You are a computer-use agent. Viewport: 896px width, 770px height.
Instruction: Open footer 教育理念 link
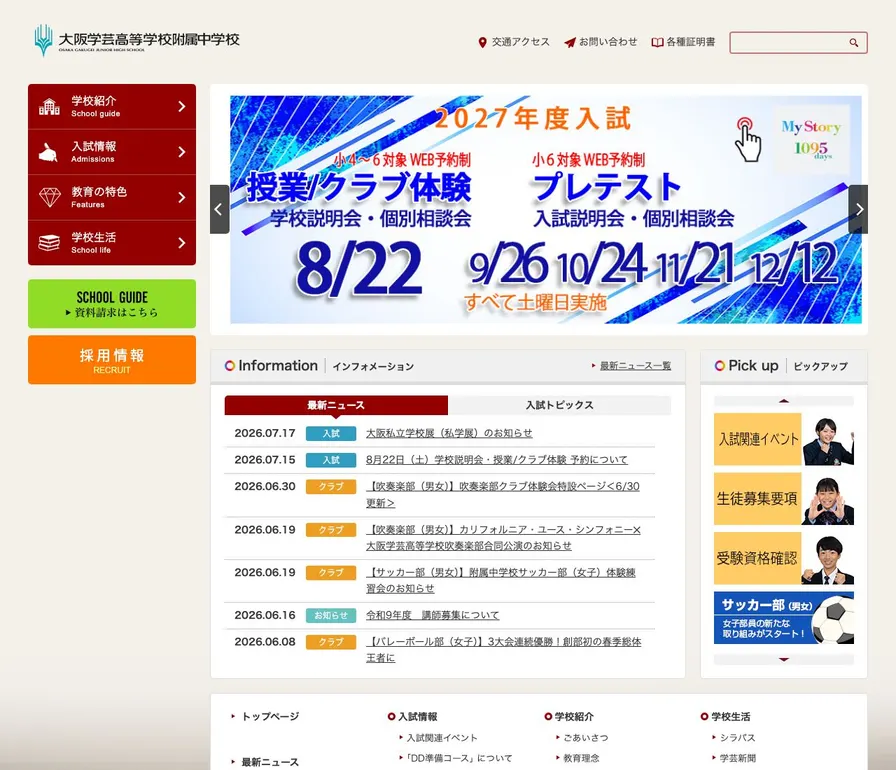pos(582,758)
